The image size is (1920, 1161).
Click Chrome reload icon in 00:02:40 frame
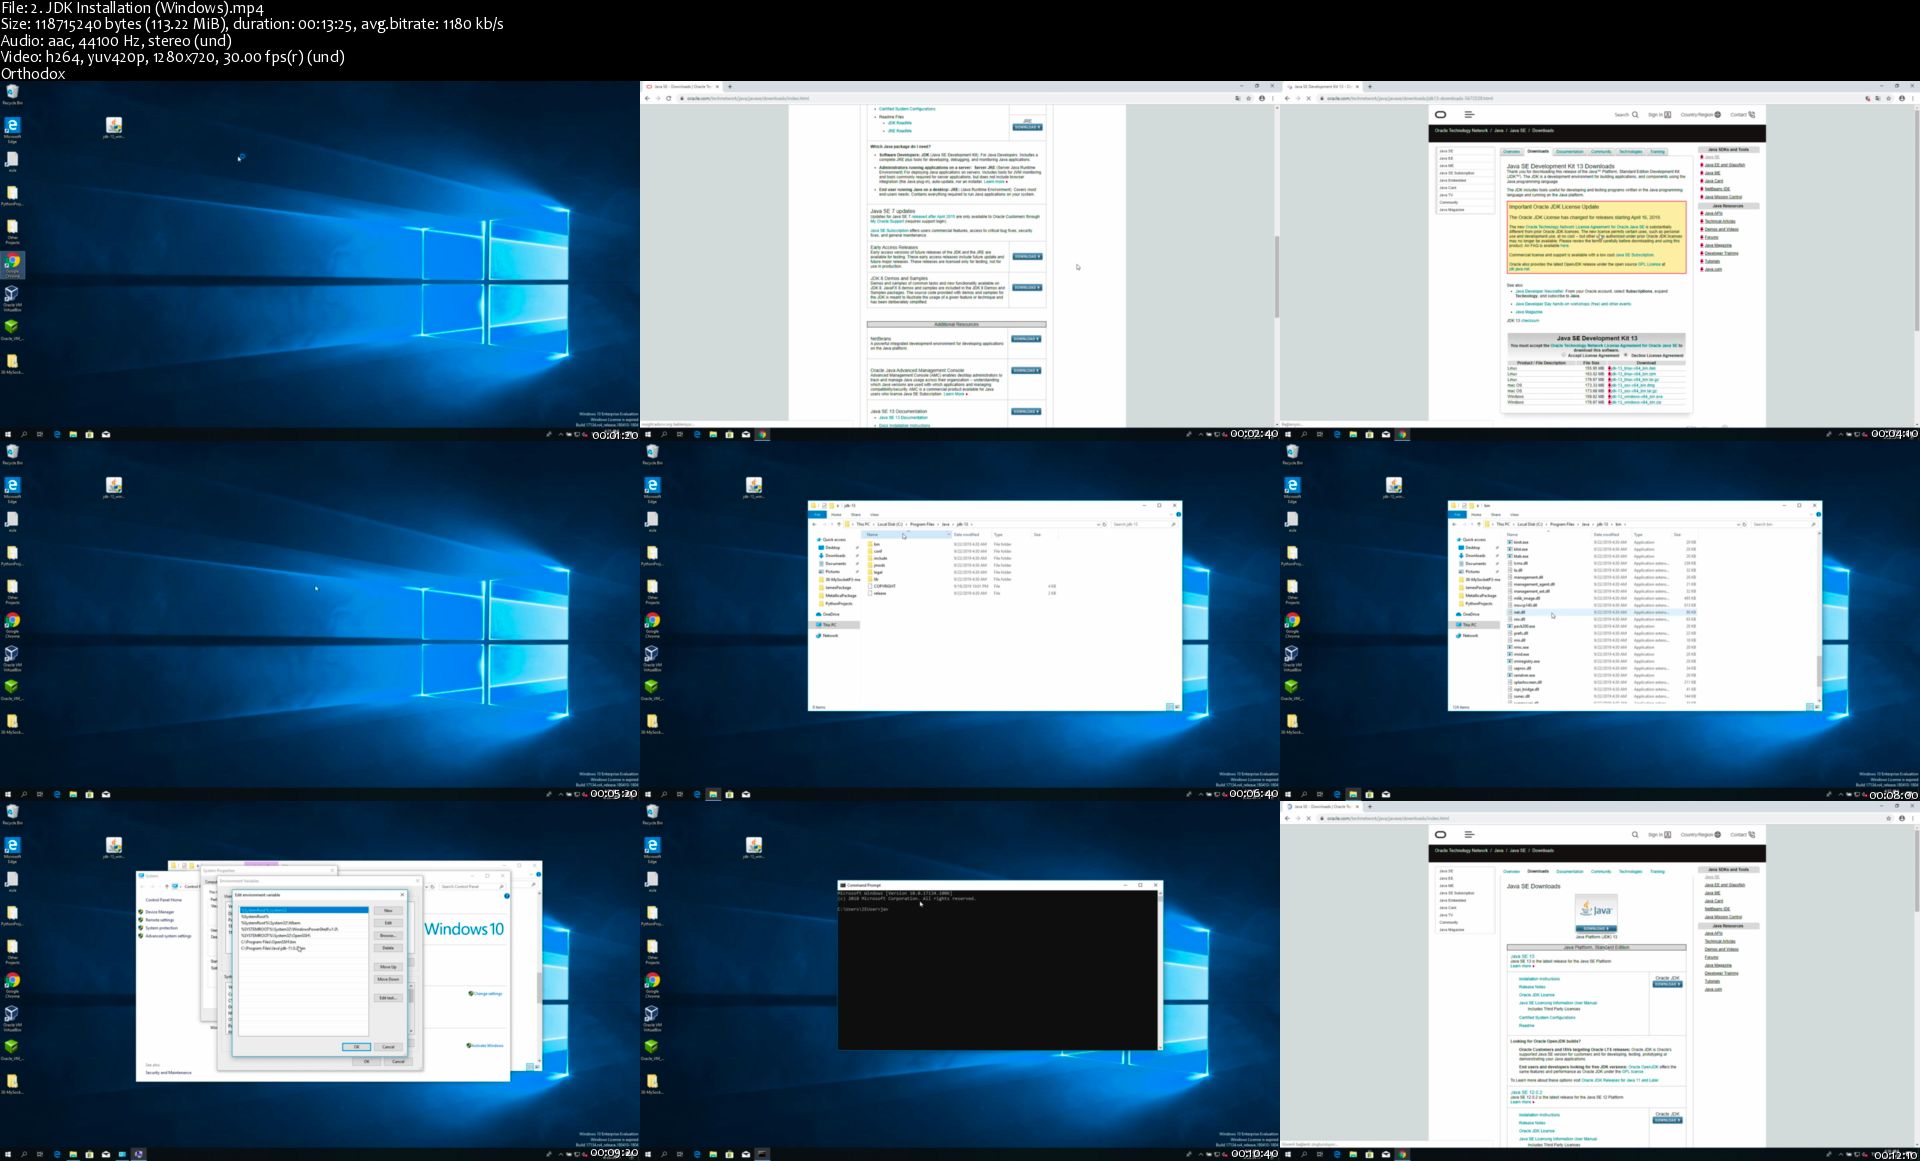668,98
